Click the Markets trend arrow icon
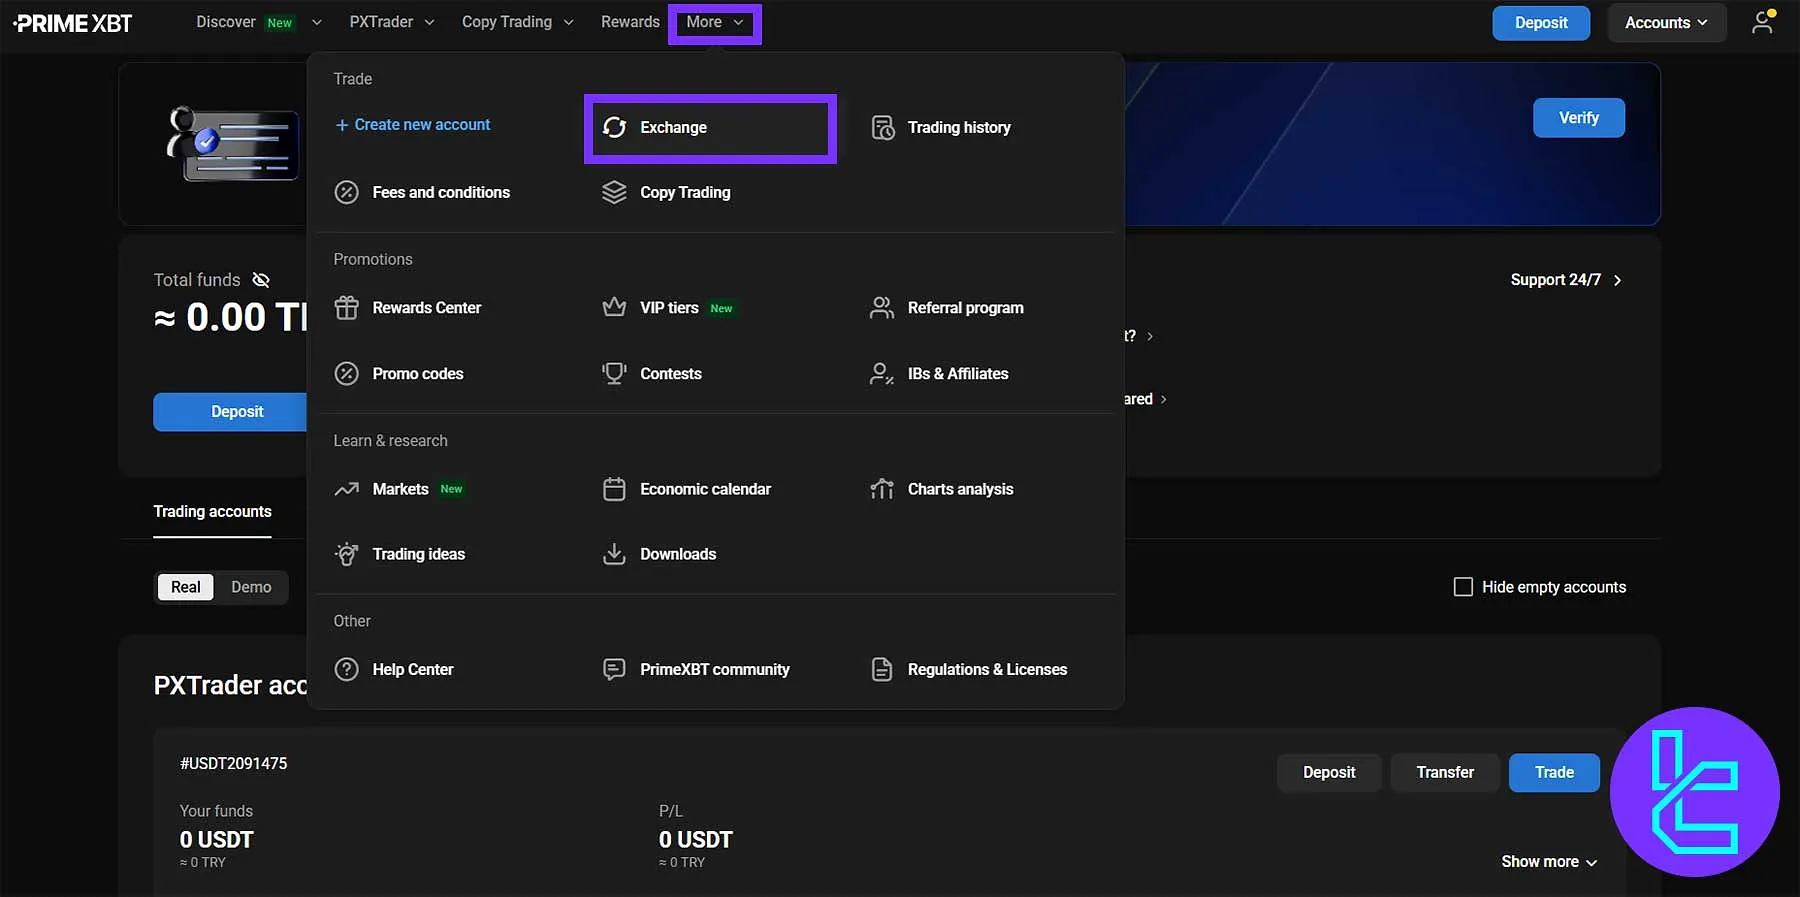Image resolution: width=1800 pixels, height=897 pixels. 346,489
